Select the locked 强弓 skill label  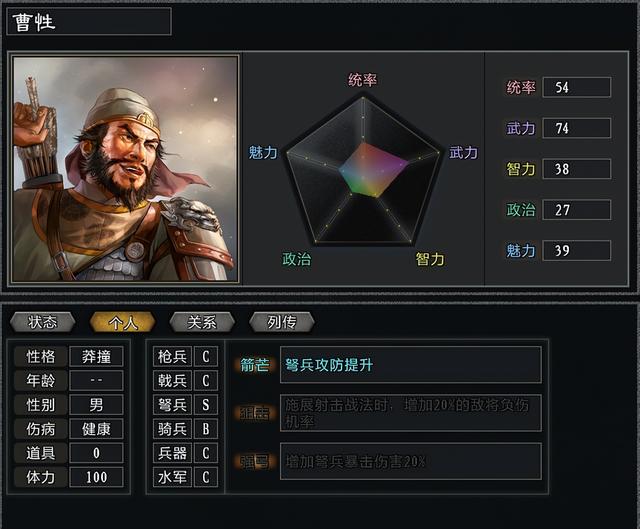point(254,461)
